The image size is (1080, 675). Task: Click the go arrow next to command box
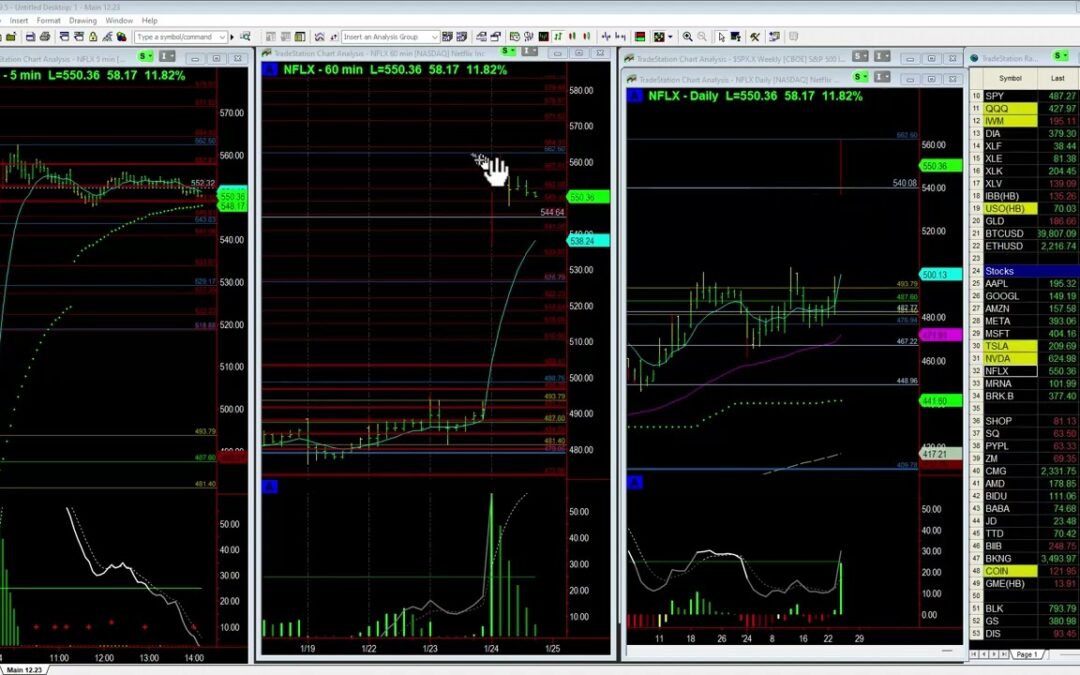pos(232,37)
